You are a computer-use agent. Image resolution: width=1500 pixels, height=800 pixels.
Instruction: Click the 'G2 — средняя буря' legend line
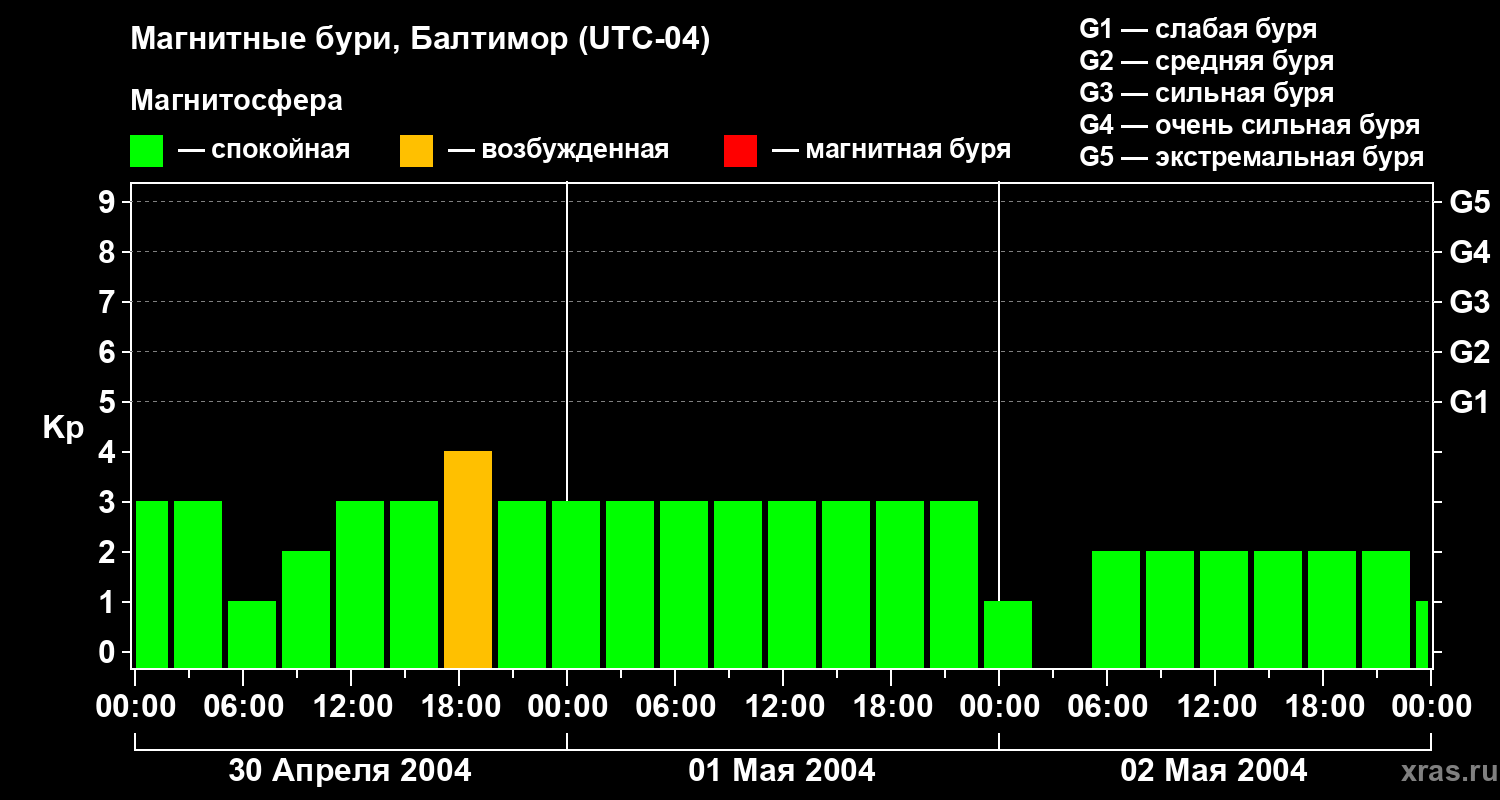(1206, 61)
